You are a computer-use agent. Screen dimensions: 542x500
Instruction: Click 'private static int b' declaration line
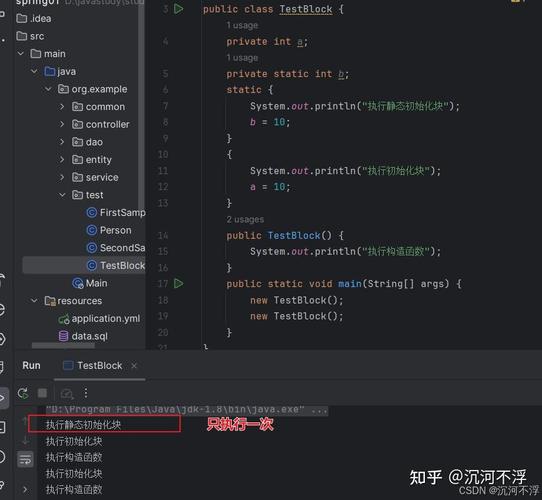[x=288, y=74]
